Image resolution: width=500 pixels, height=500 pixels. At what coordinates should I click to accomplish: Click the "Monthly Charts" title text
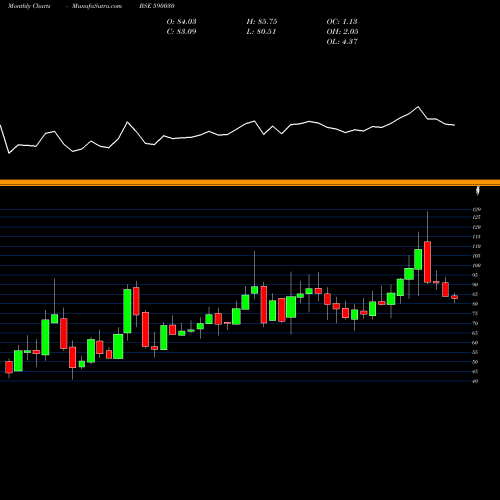[29, 6]
